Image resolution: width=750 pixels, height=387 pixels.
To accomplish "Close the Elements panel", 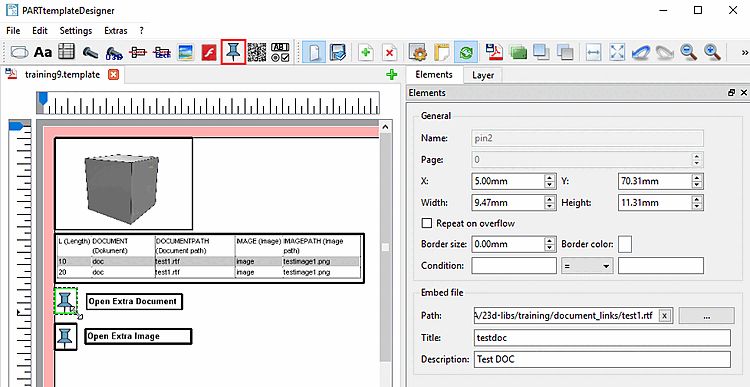I will (x=744, y=93).
